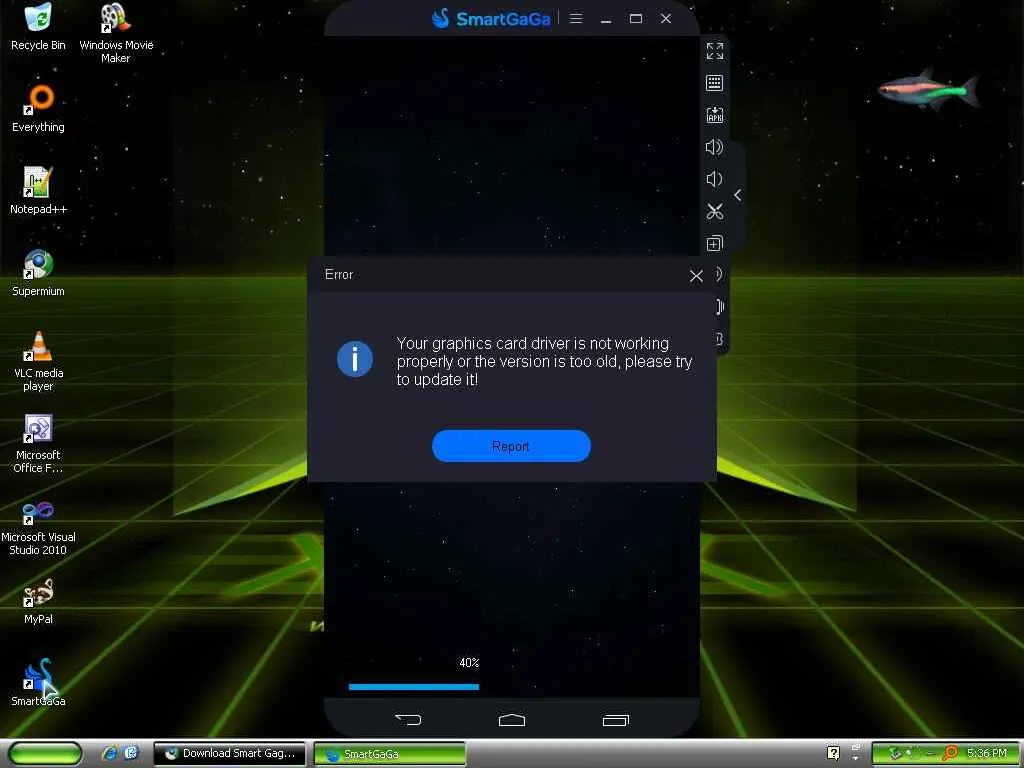The height and width of the screenshot is (768, 1024).
Task: Click the blue info icon in Error dialog
Action: (x=355, y=359)
